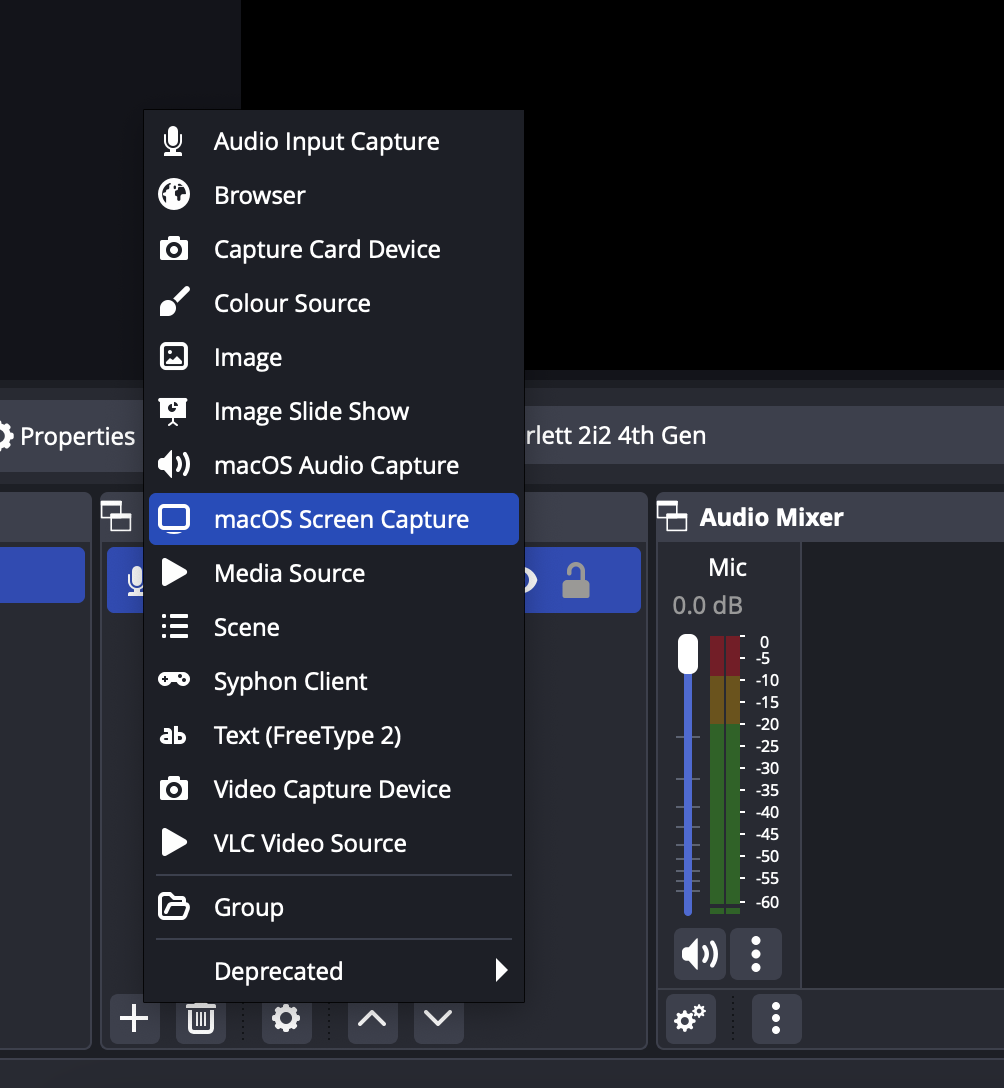Click the Image Slide Show icon

point(173,411)
